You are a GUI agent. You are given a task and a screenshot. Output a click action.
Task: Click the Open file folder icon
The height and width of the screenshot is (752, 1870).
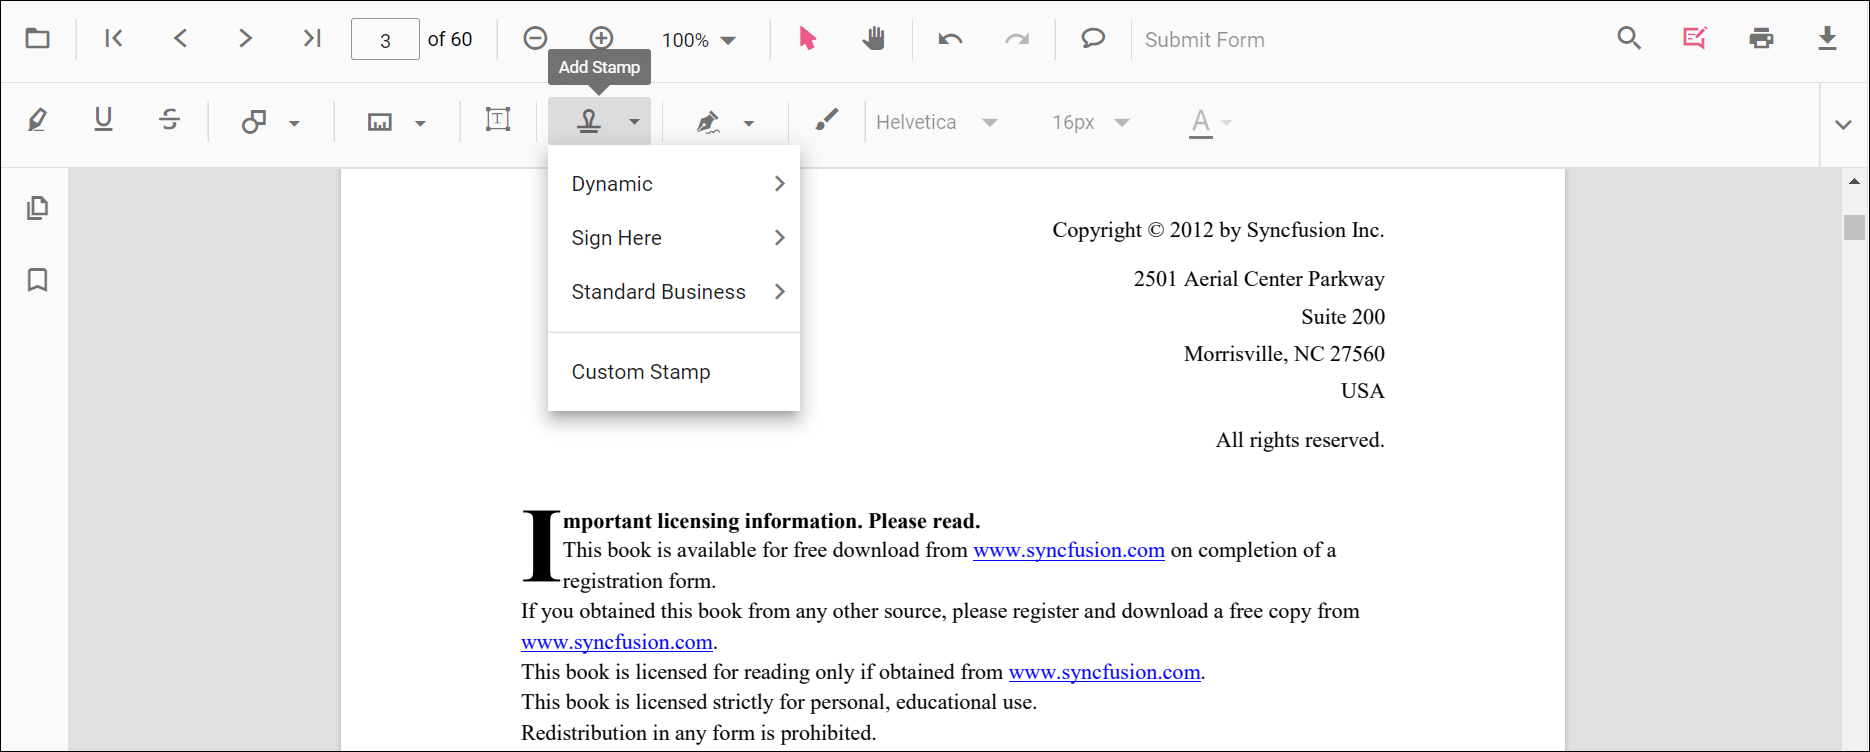click(x=37, y=39)
